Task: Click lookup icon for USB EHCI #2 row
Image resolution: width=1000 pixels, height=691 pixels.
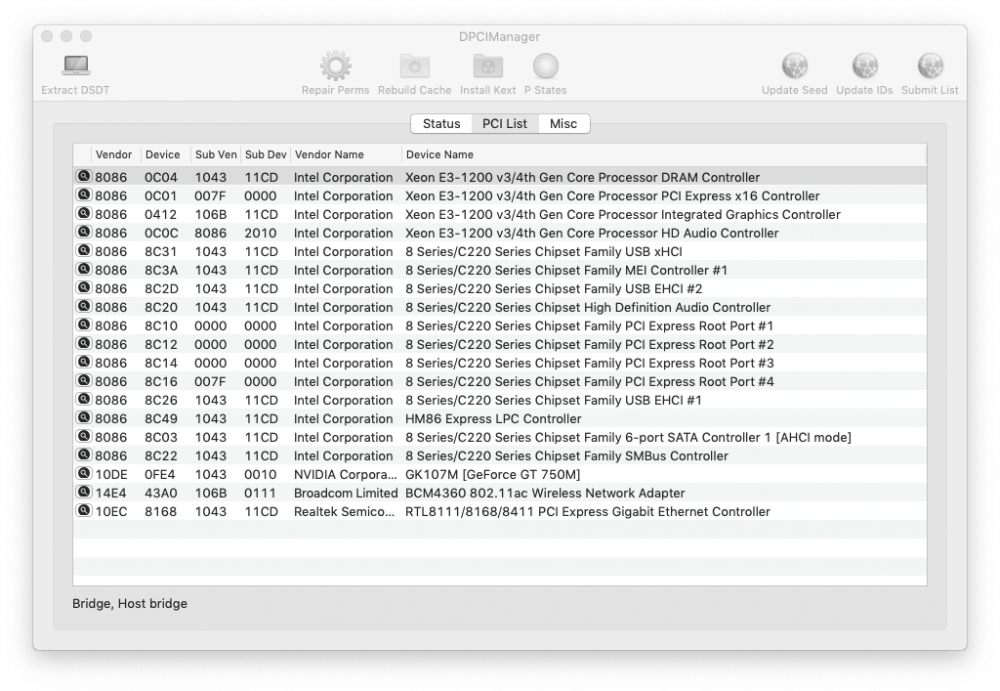Action: click(x=84, y=287)
